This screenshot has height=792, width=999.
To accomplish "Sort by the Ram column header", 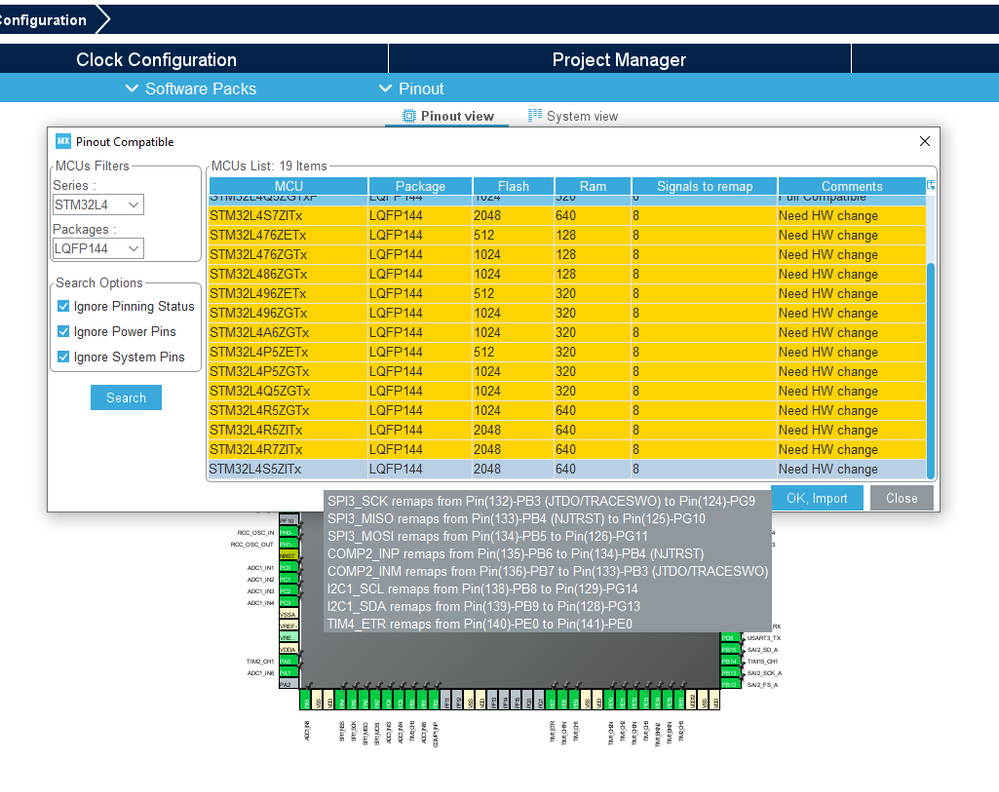I will tap(593, 186).
